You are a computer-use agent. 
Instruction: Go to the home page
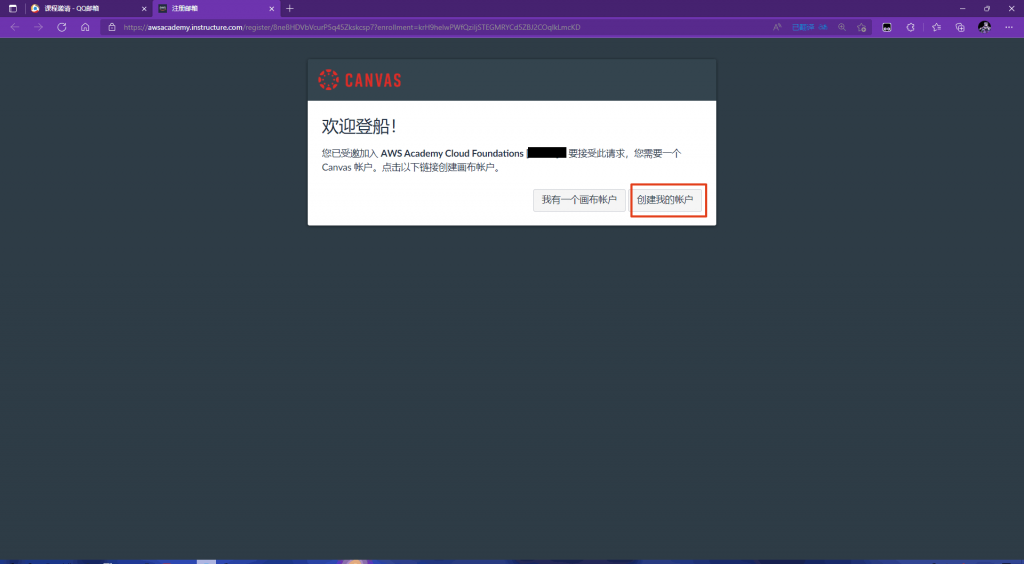pyautogui.click(x=85, y=27)
